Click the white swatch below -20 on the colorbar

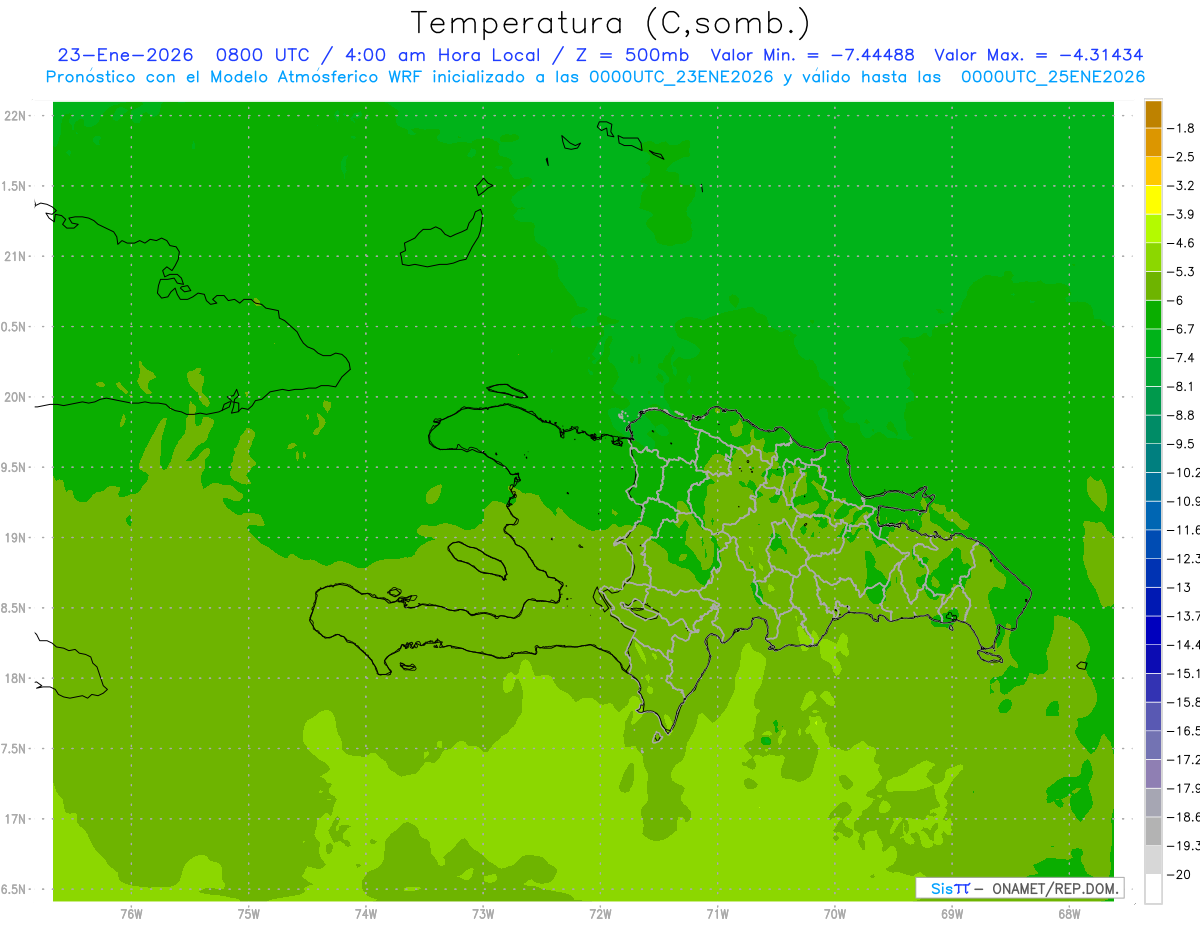point(1153,889)
